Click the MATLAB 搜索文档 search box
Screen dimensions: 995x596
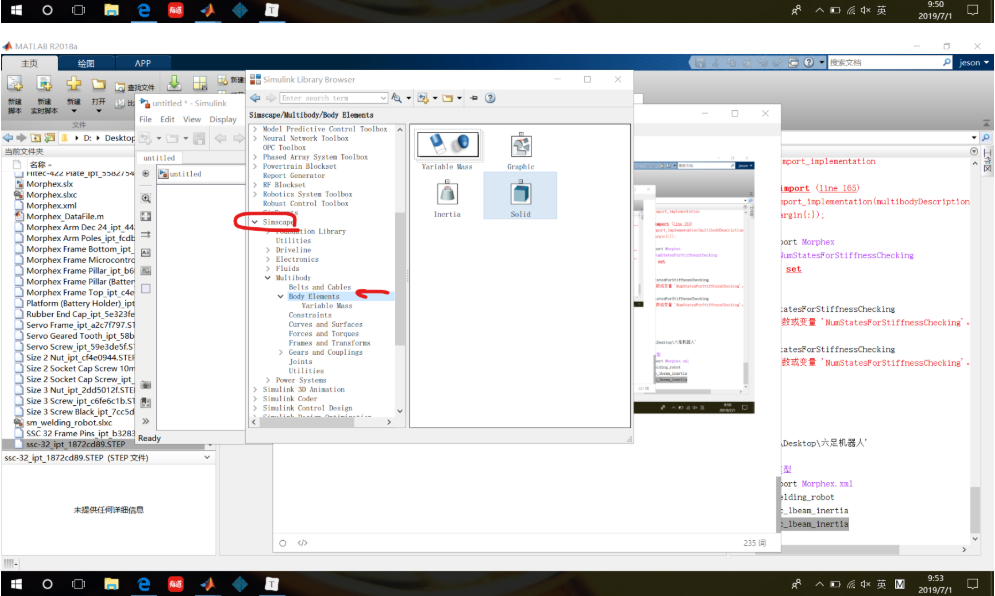[885, 62]
